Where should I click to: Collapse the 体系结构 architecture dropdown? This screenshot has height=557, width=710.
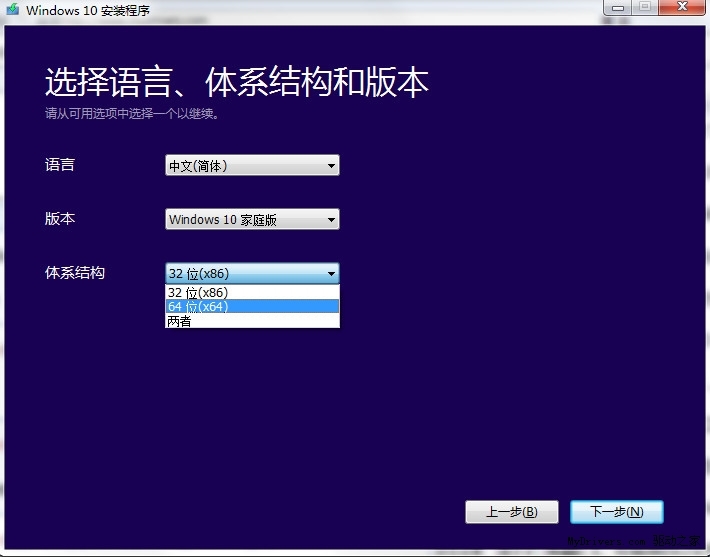[252, 273]
